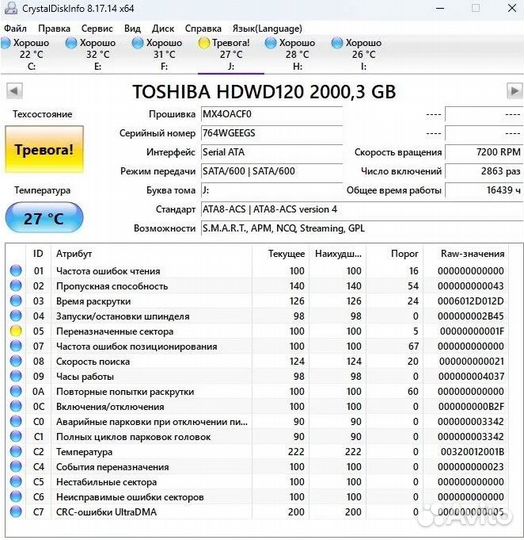Screen dimensions: 524x540
Task: Click status icon for CRC-ошибки UltraDMA
Action: pos(16,512)
